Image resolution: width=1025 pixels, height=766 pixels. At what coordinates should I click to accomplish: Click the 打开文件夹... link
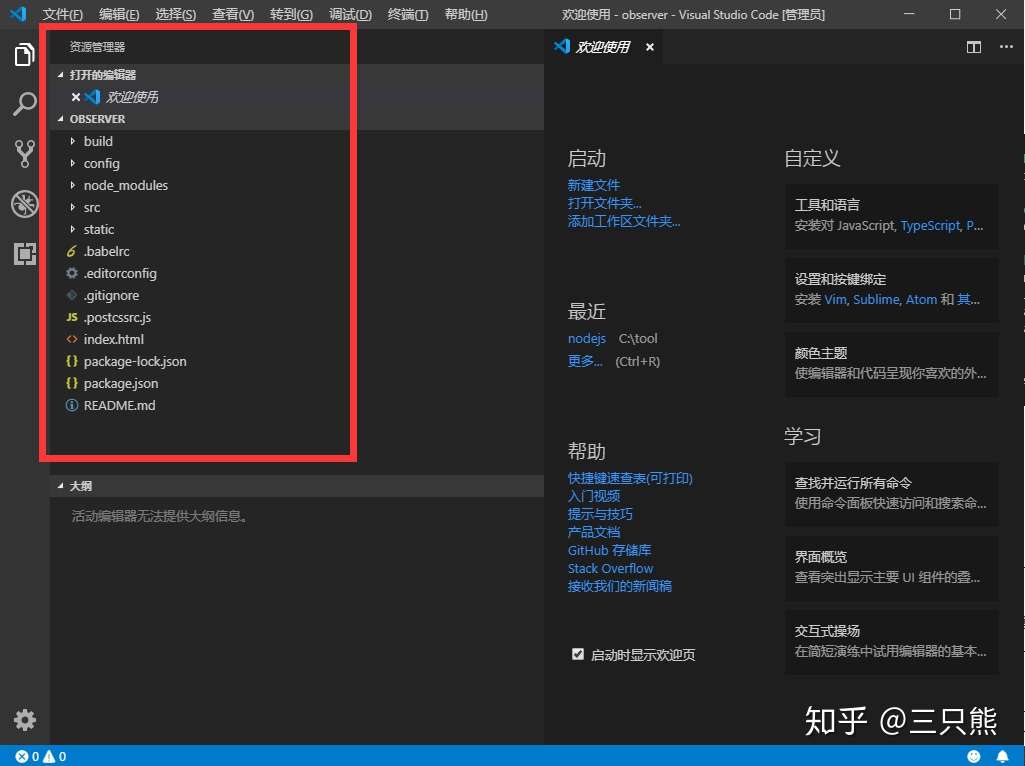click(605, 203)
